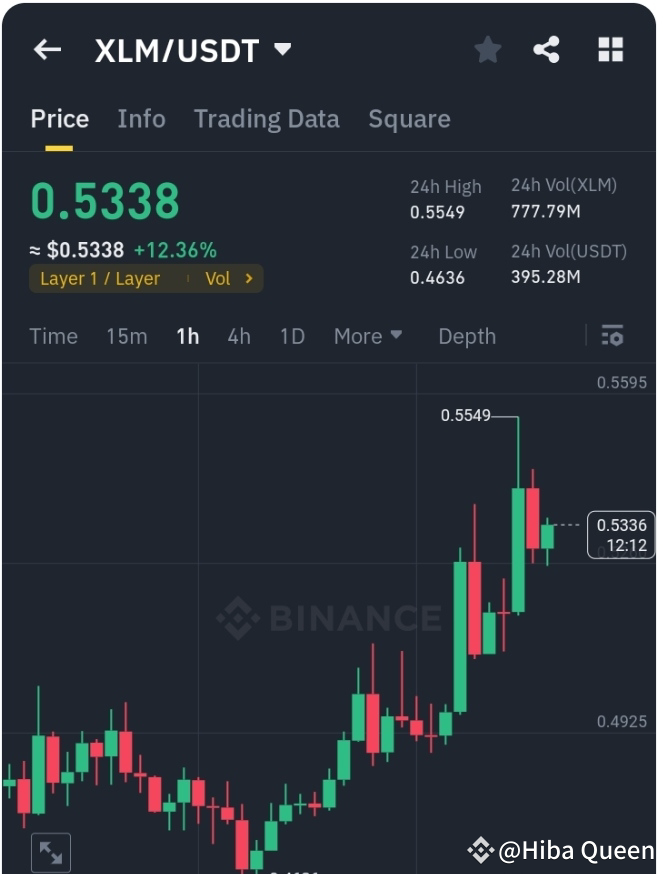Click the 0.5336 current price label

(620, 534)
